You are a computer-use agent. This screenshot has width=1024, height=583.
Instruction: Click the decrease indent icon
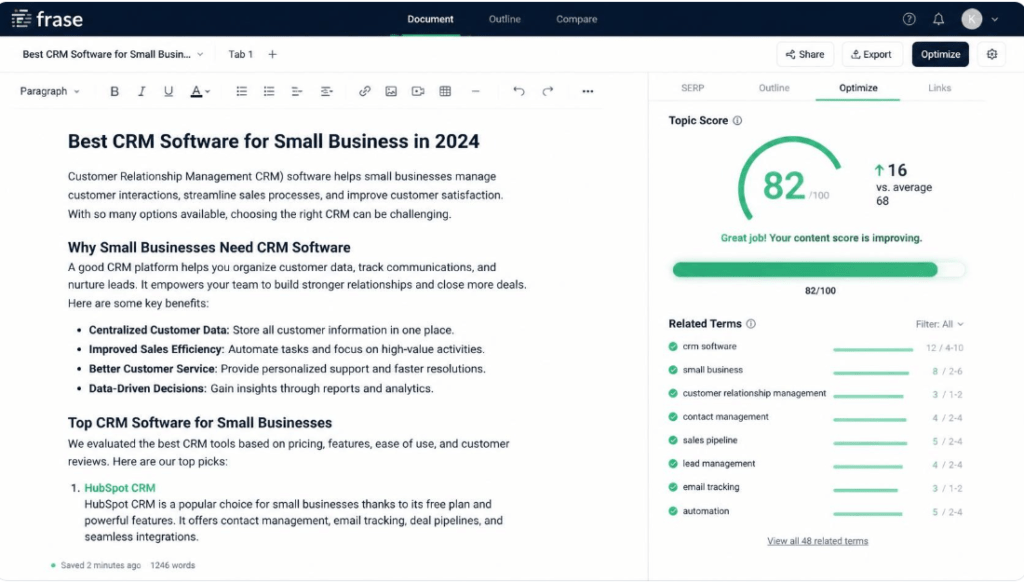tap(297, 91)
